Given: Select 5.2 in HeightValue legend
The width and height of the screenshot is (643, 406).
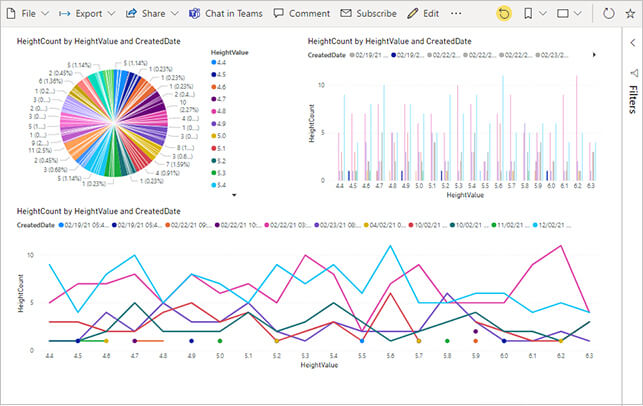Looking at the screenshot, I should (218, 161).
